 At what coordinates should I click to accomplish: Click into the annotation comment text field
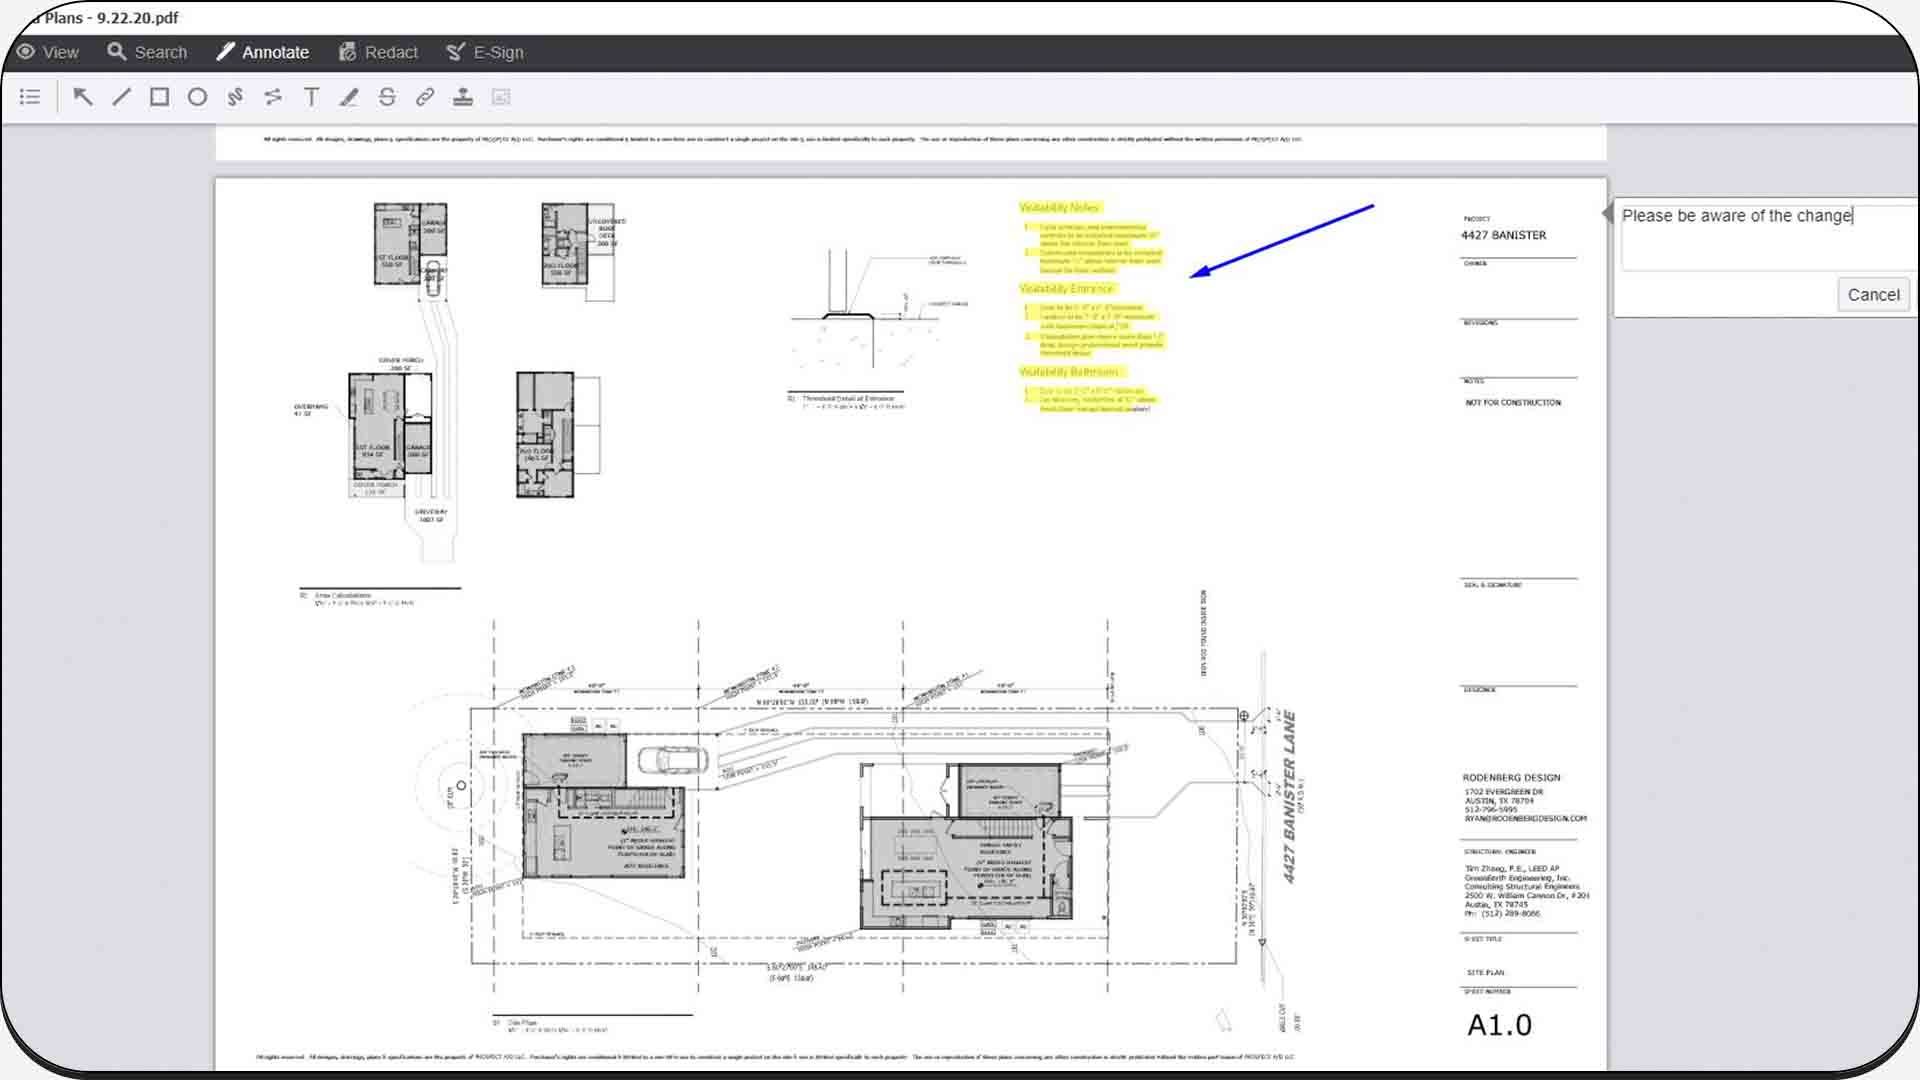tap(1765, 238)
